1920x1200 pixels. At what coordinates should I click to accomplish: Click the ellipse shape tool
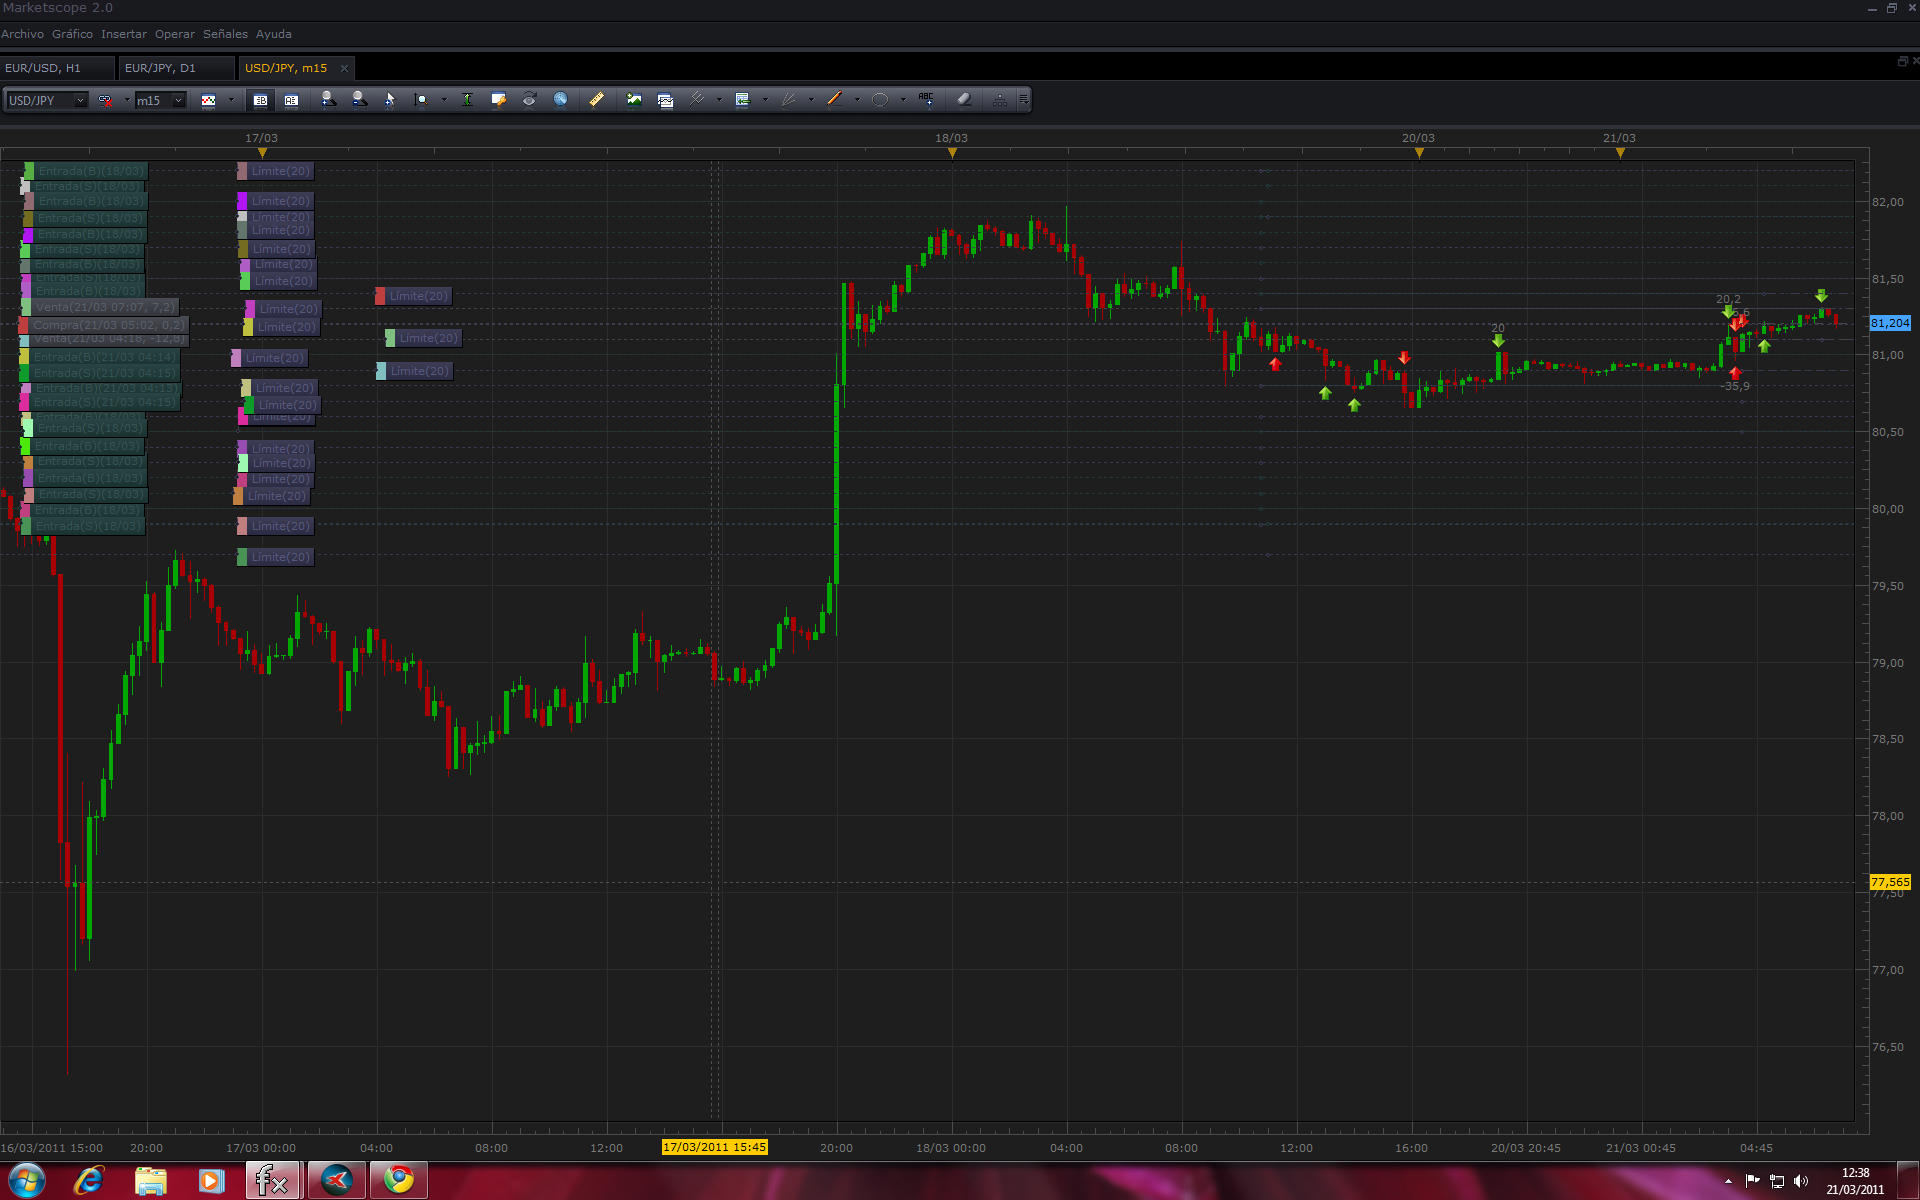pyautogui.click(x=880, y=99)
